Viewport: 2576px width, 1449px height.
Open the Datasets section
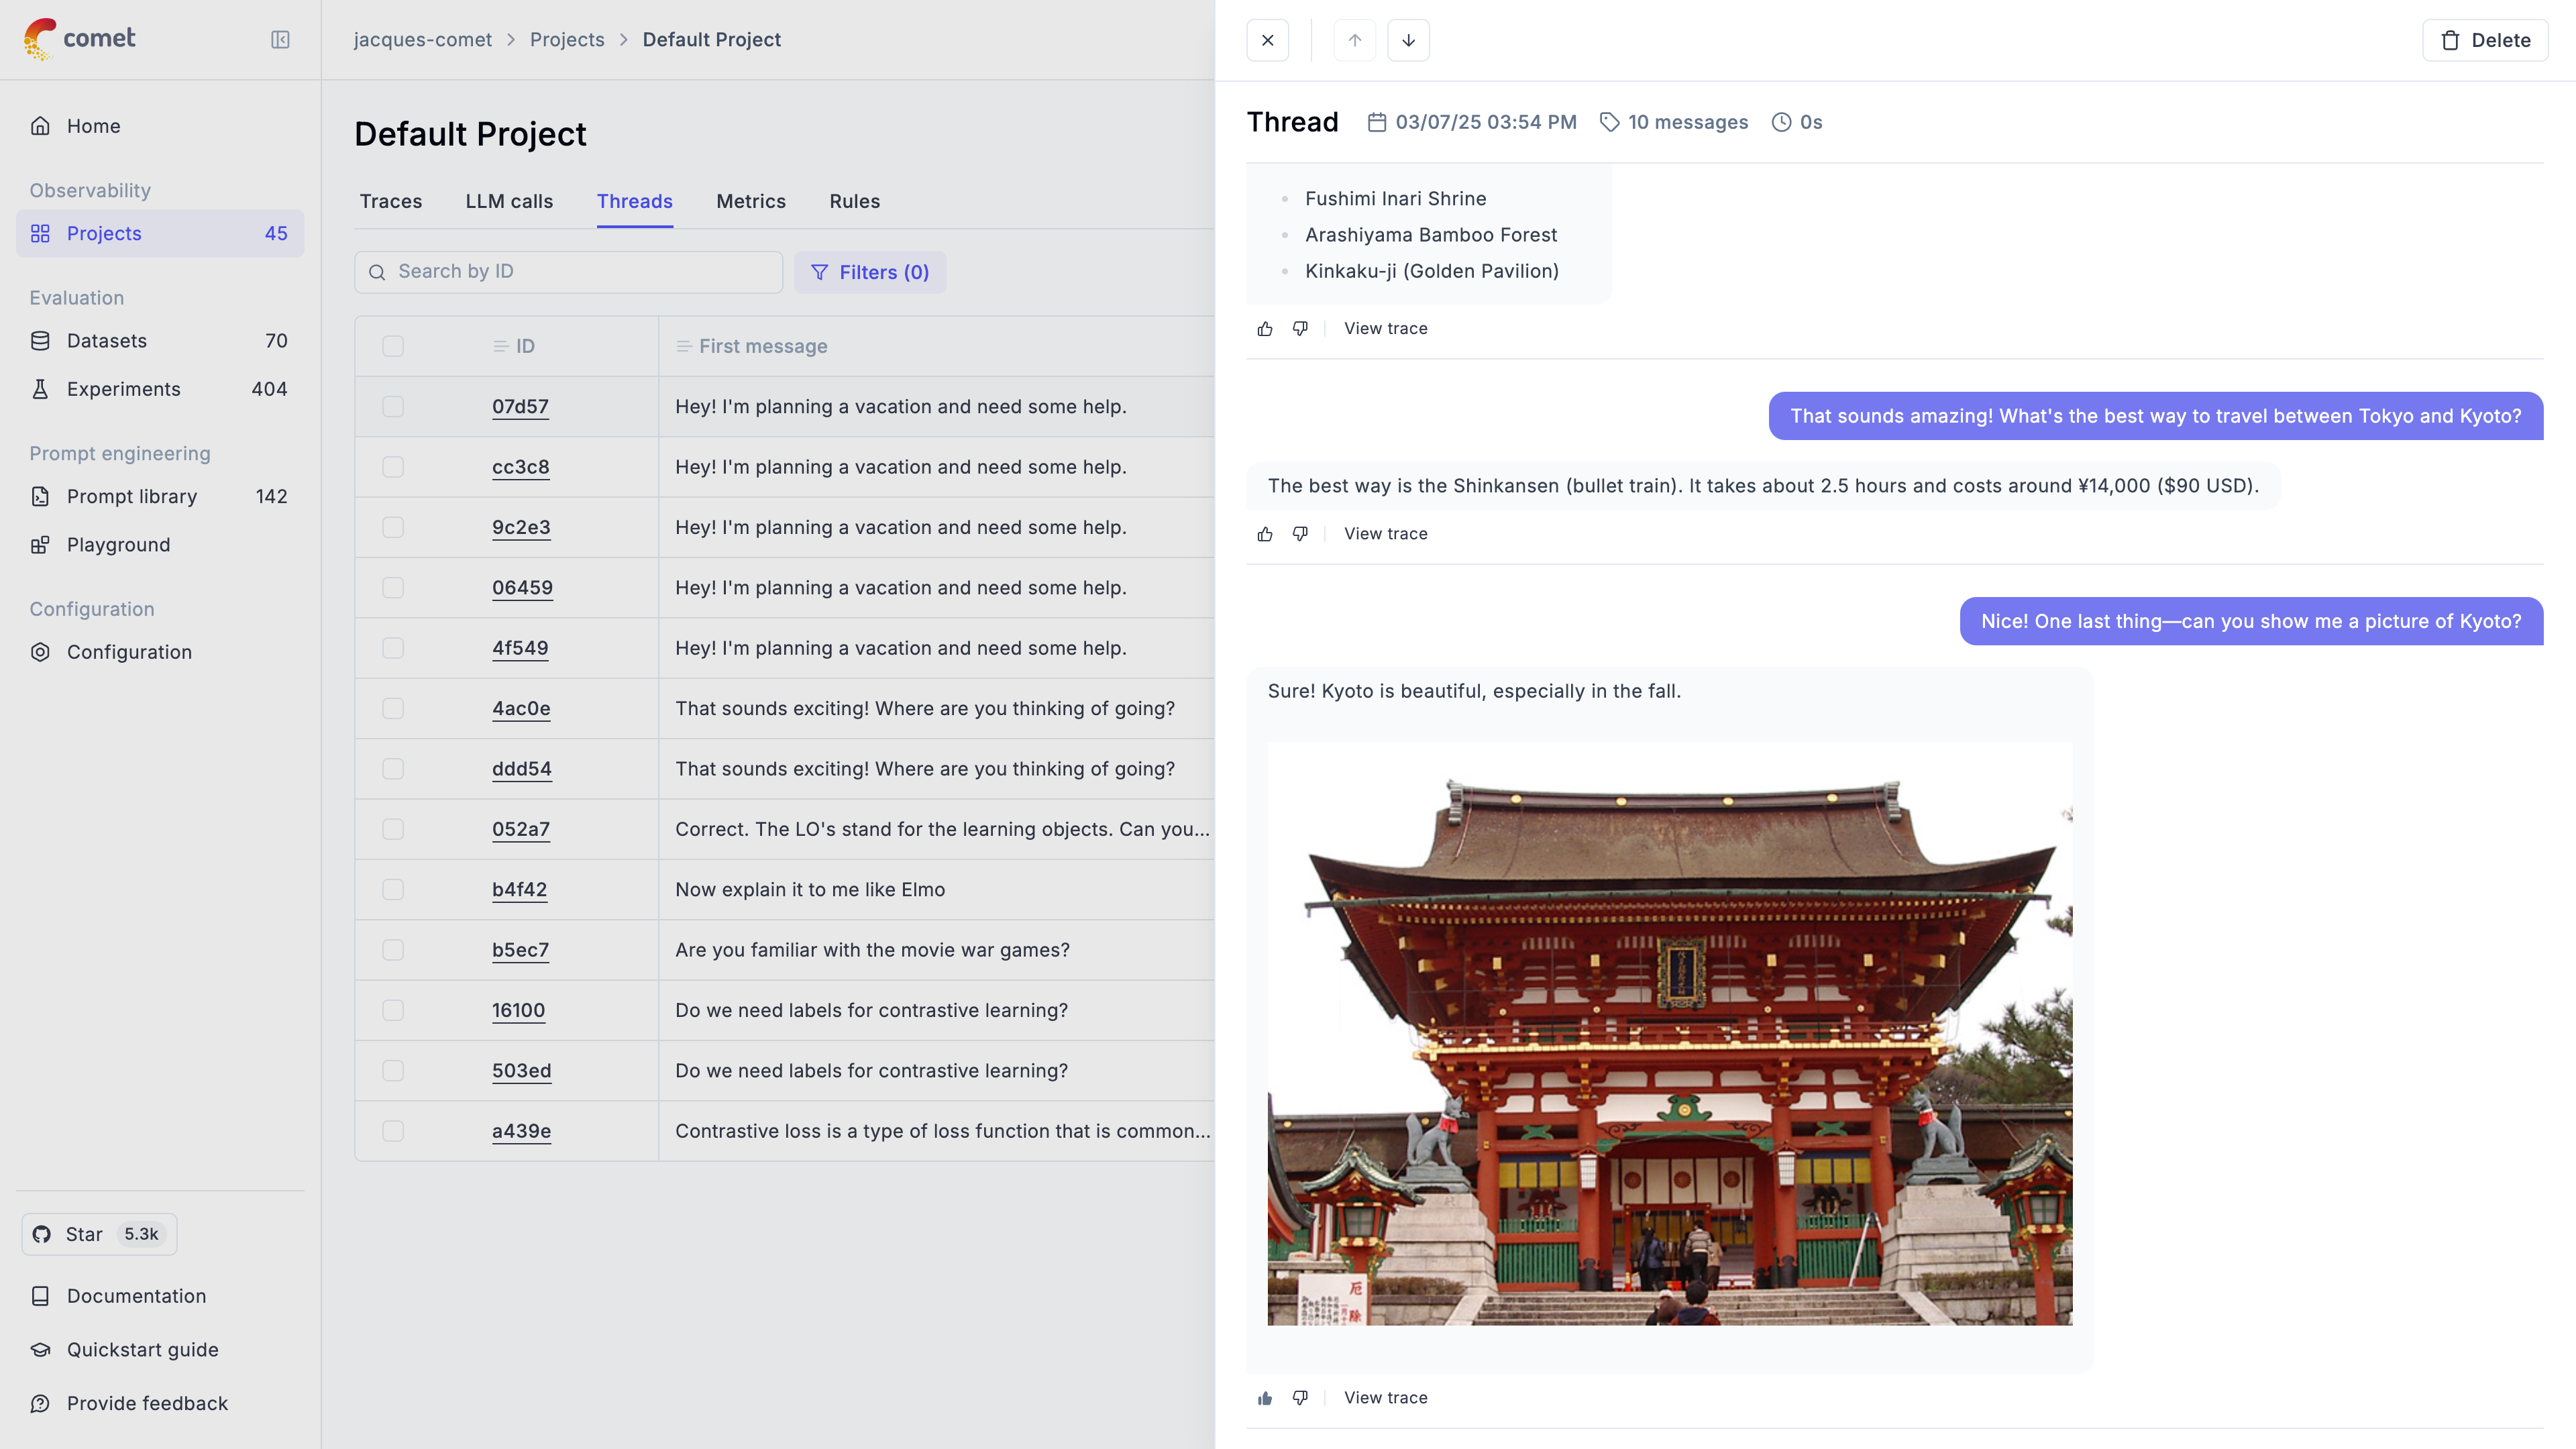pyautogui.click(x=107, y=341)
